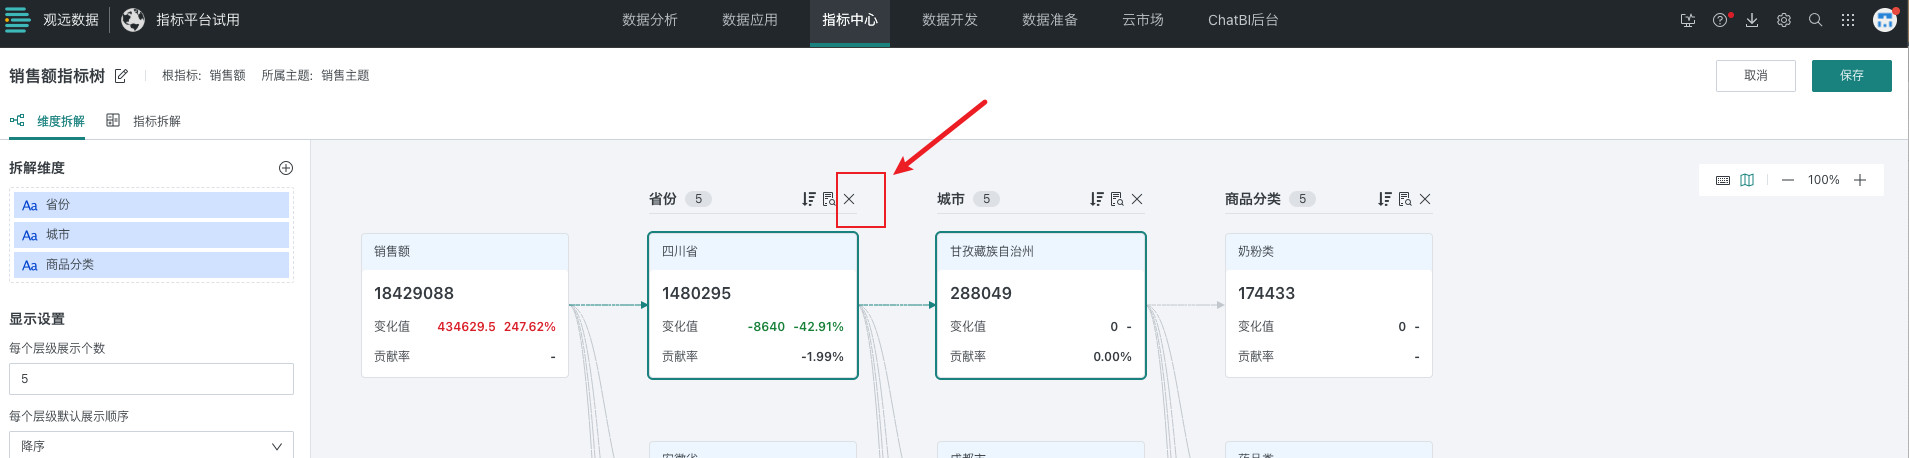Toggle the minimap view icon
1909x458 pixels.
tap(1747, 180)
